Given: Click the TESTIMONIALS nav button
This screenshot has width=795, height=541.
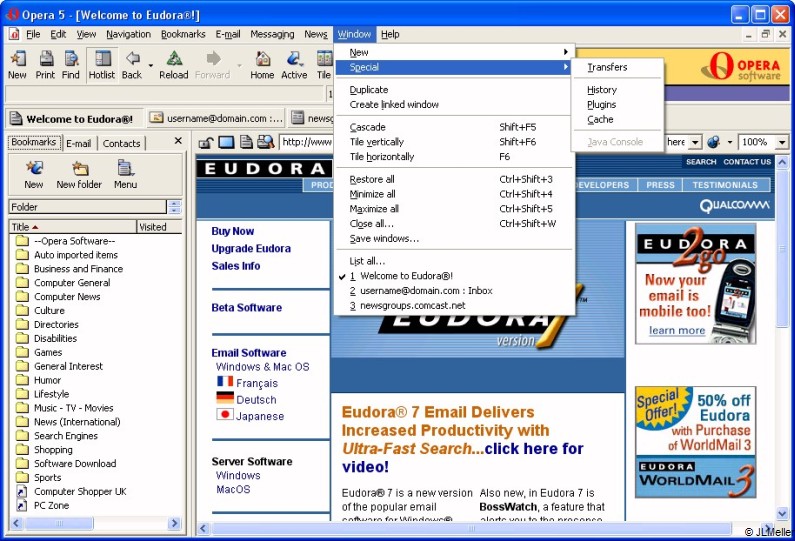Looking at the screenshot, I should coord(725,185).
